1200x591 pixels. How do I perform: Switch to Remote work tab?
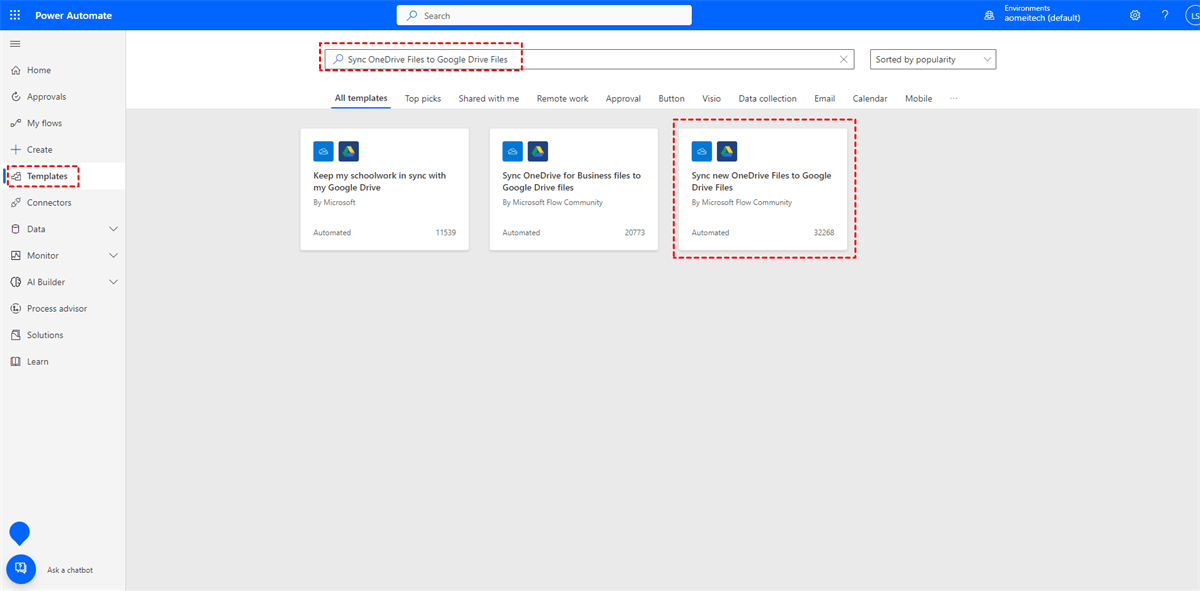click(562, 98)
